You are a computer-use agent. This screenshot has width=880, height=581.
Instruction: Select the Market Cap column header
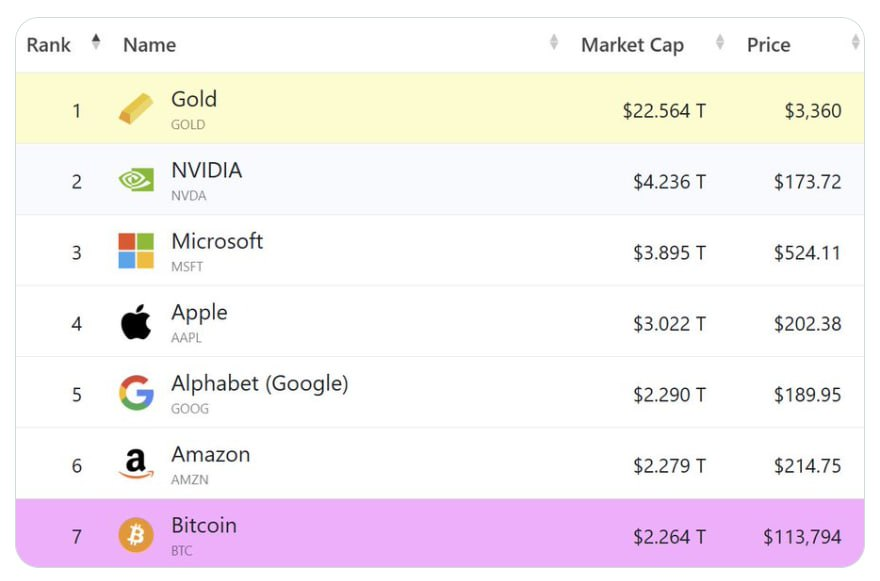[x=632, y=45]
